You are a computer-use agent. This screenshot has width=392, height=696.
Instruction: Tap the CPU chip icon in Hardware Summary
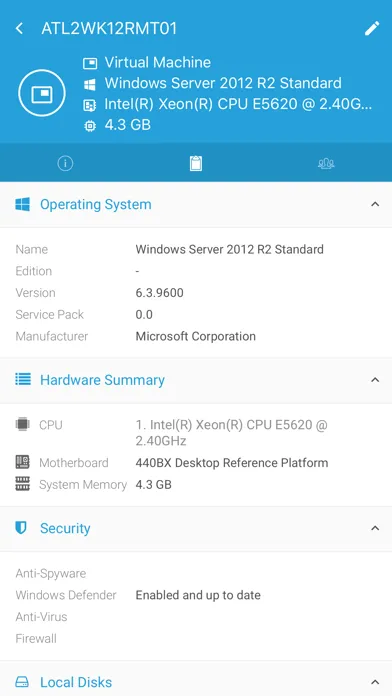tap(23, 424)
